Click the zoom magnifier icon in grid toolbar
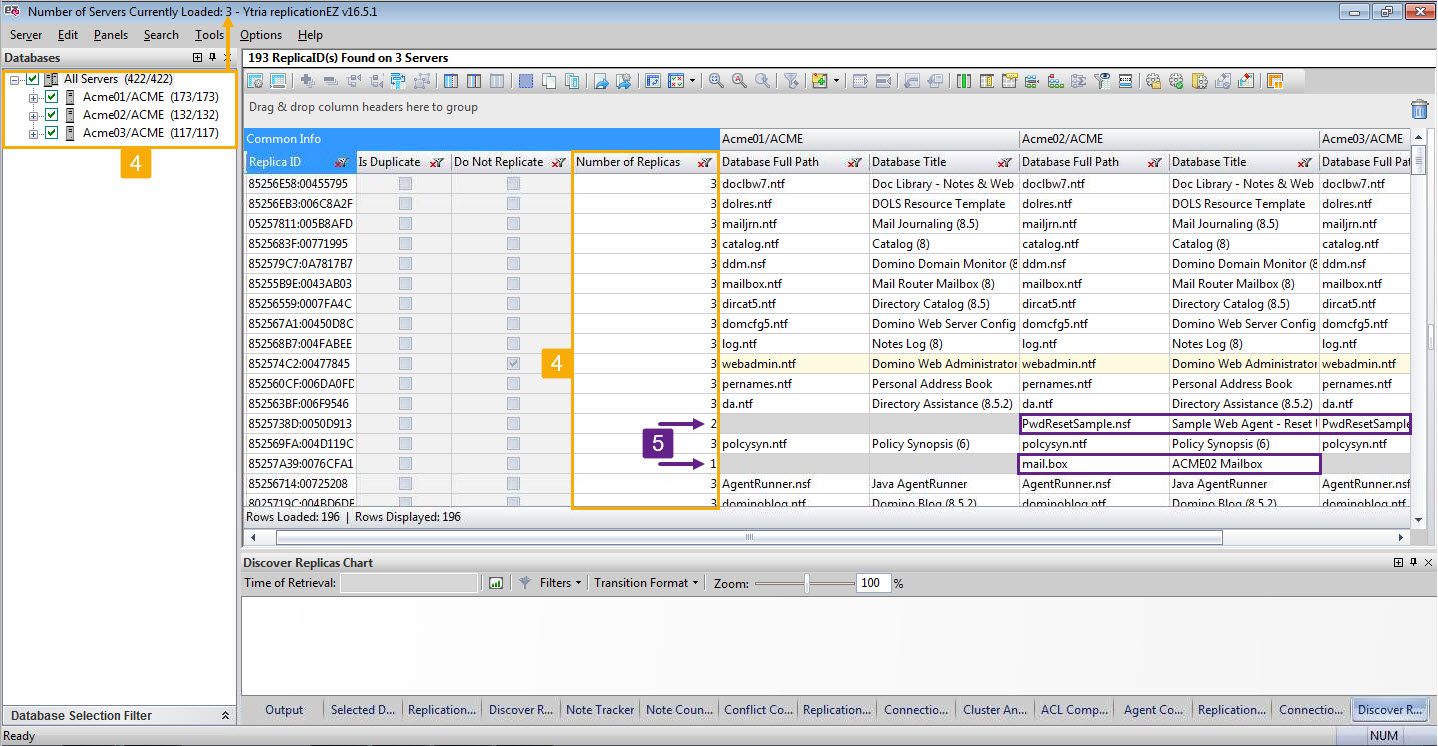Image resolution: width=1438 pixels, height=746 pixels. [716, 81]
